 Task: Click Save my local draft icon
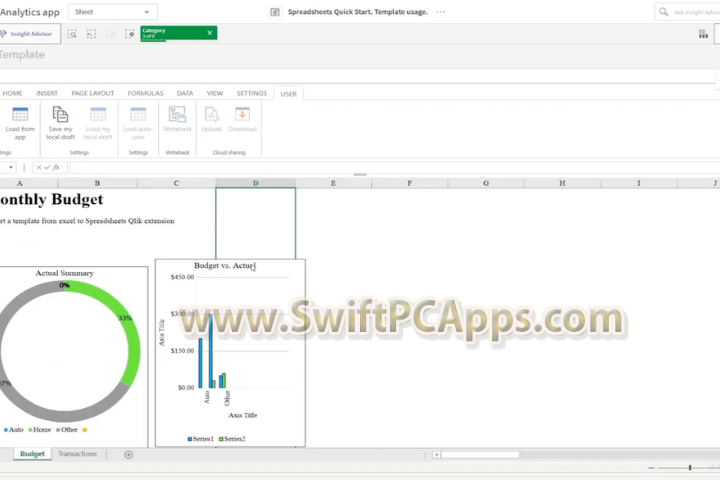60,114
